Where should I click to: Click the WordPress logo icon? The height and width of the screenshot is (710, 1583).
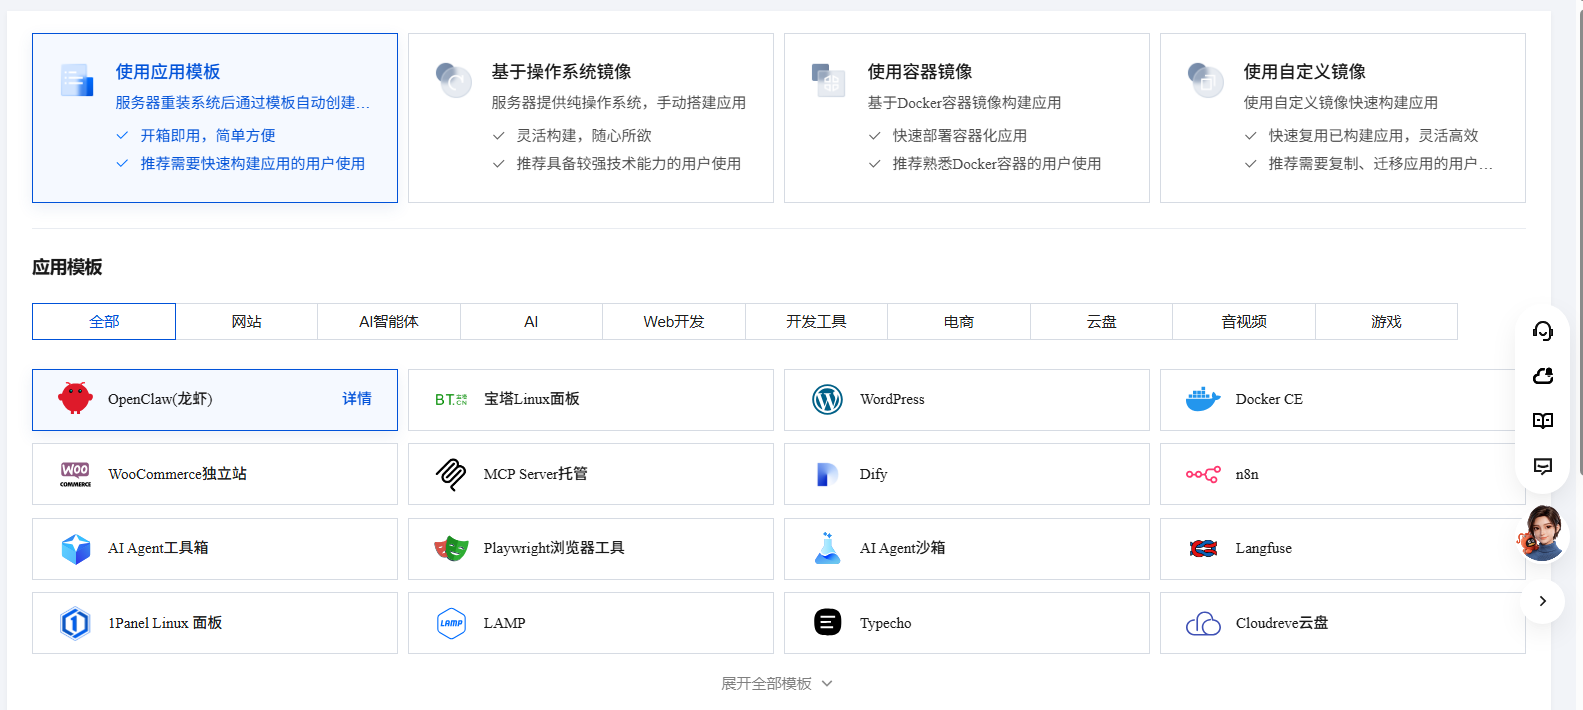click(x=827, y=399)
